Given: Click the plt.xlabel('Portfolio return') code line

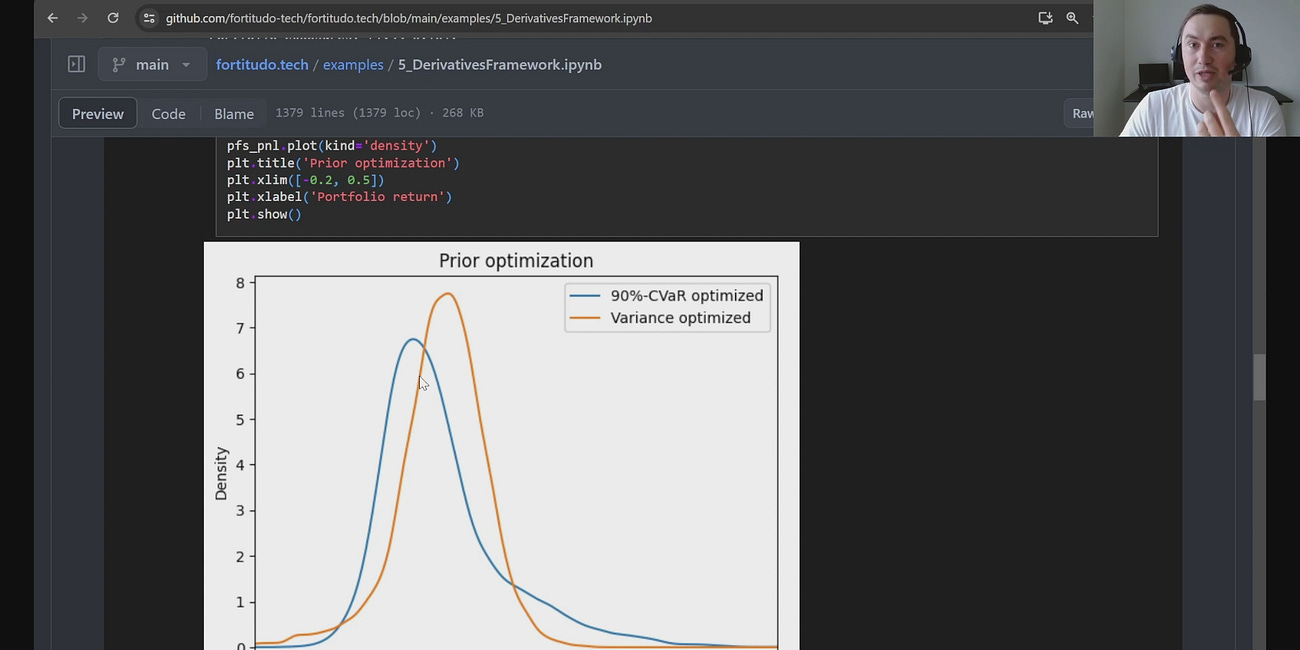Looking at the screenshot, I should (339, 197).
